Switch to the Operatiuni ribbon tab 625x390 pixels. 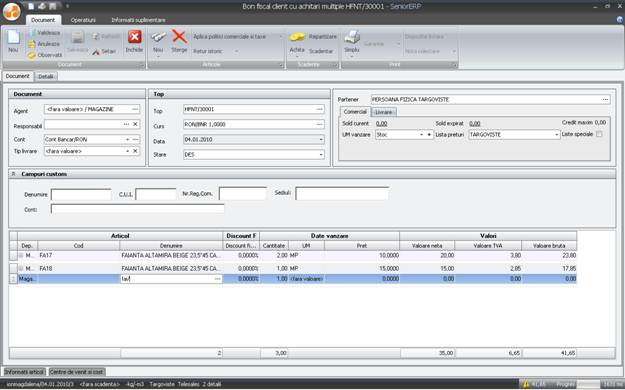(83, 20)
